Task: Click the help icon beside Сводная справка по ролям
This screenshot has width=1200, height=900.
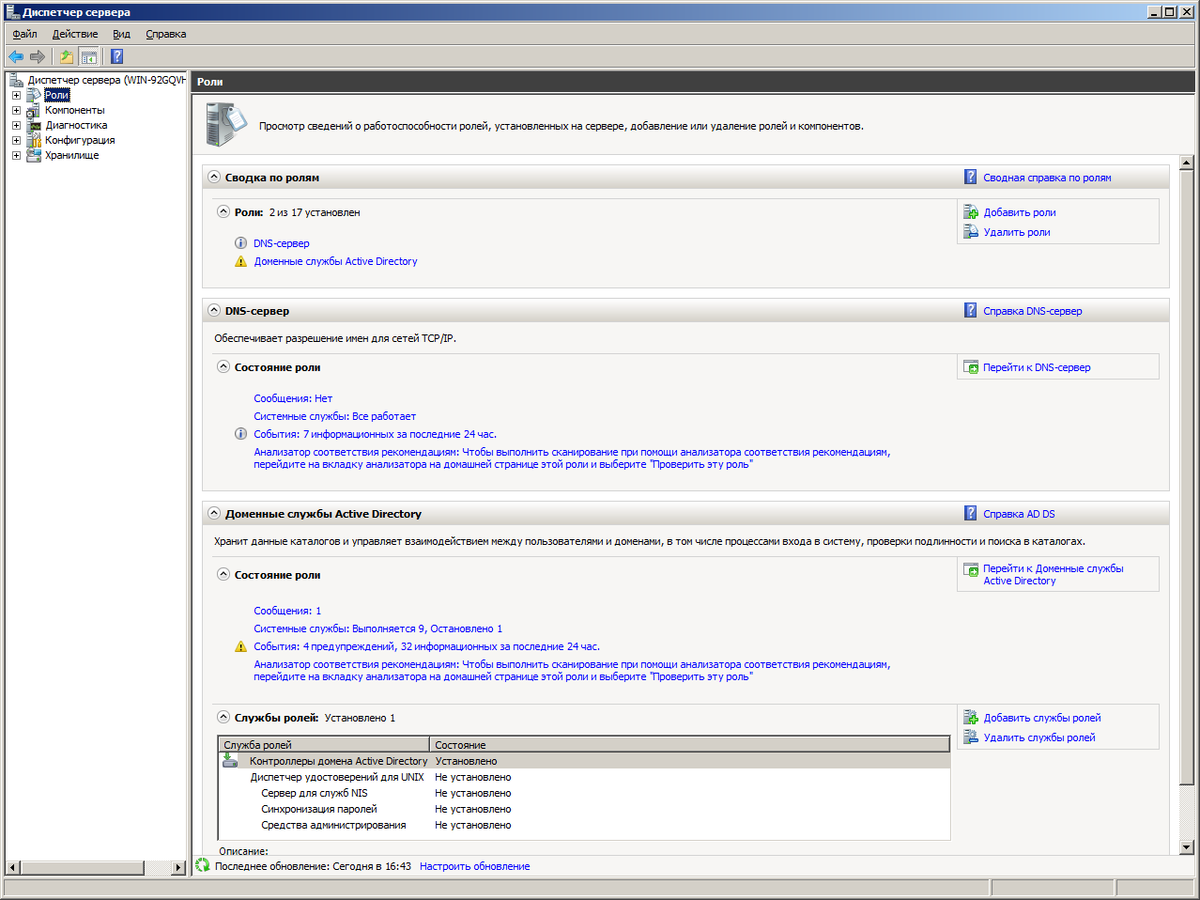Action: pos(970,177)
